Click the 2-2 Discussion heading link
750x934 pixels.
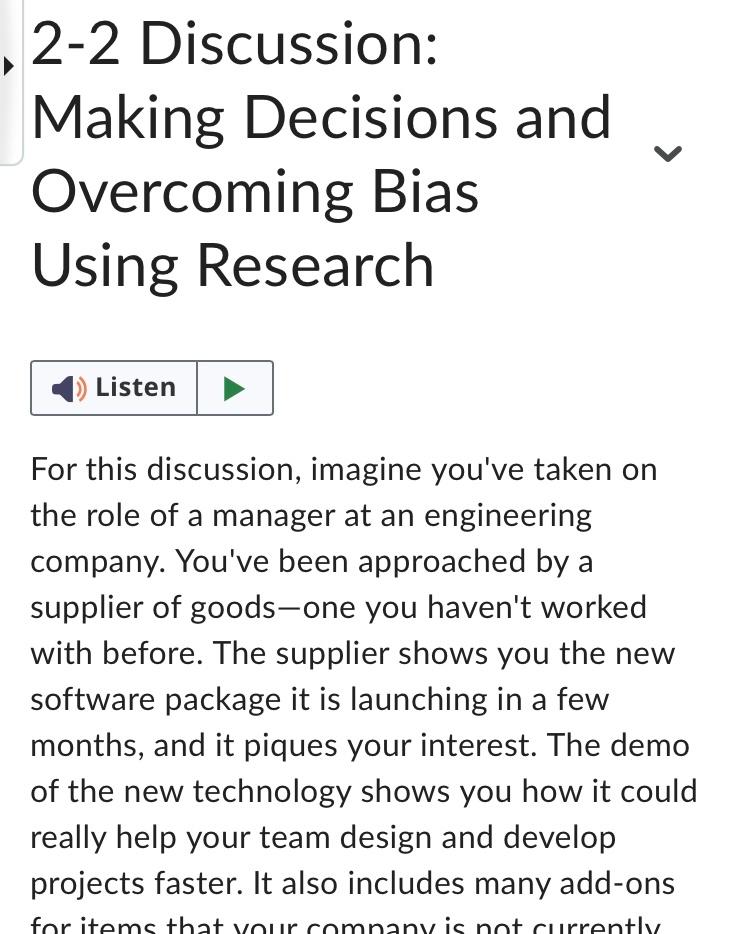click(x=320, y=155)
